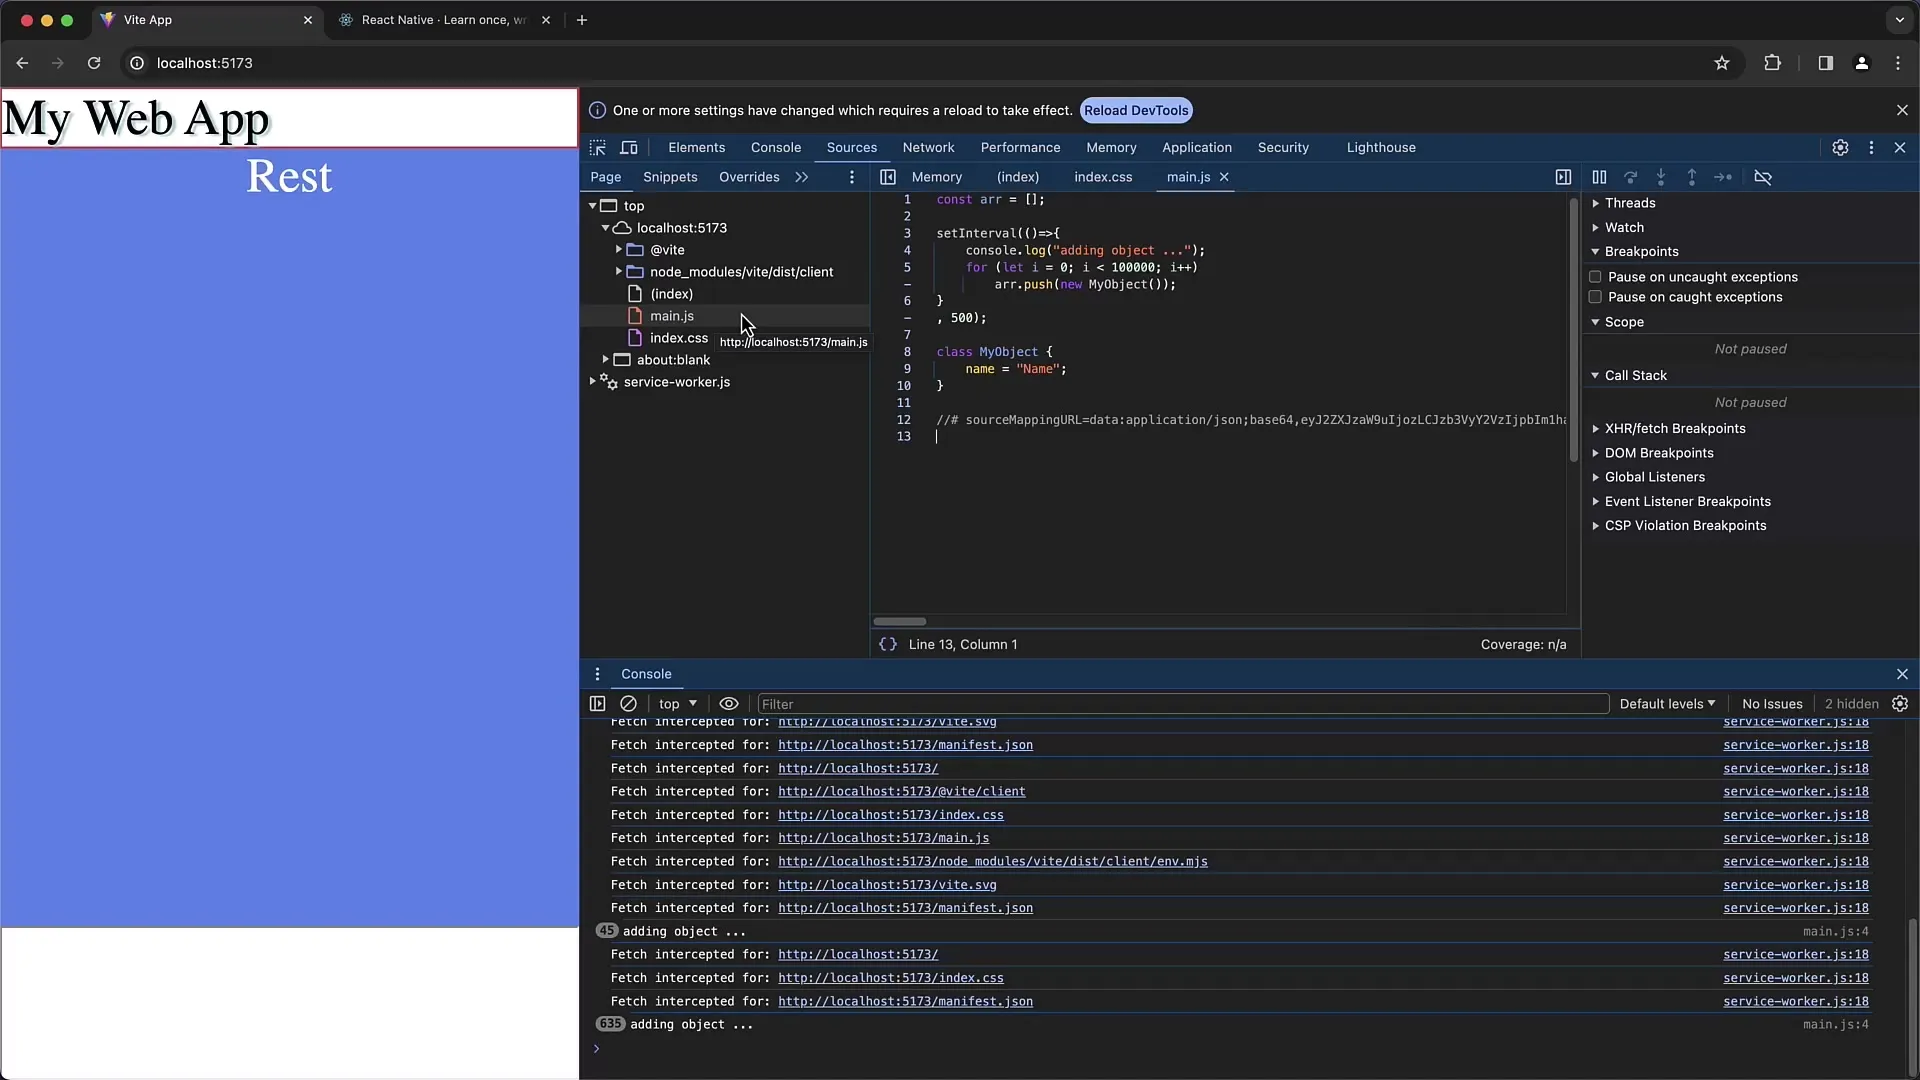The image size is (1920, 1080).
Task: Click the editor horizontal scrollbar
Action: tap(900, 622)
